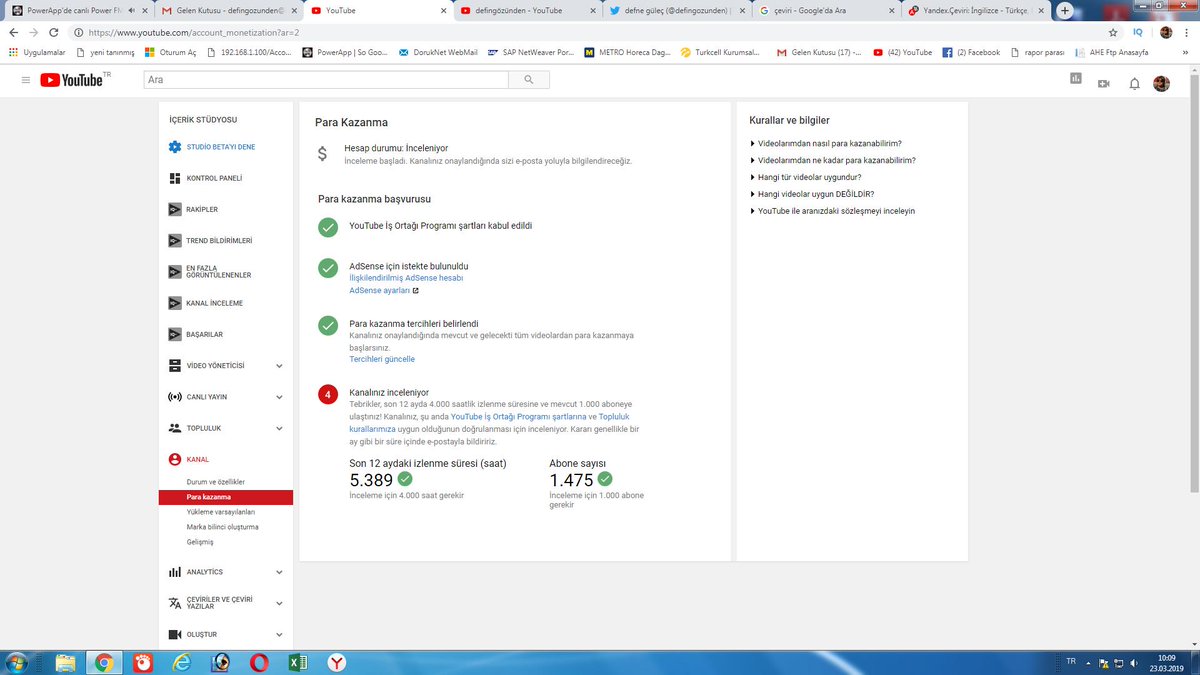Click the Başarılar sidebar icon
The height and width of the screenshot is (675, 1200).
click(175, 334)
